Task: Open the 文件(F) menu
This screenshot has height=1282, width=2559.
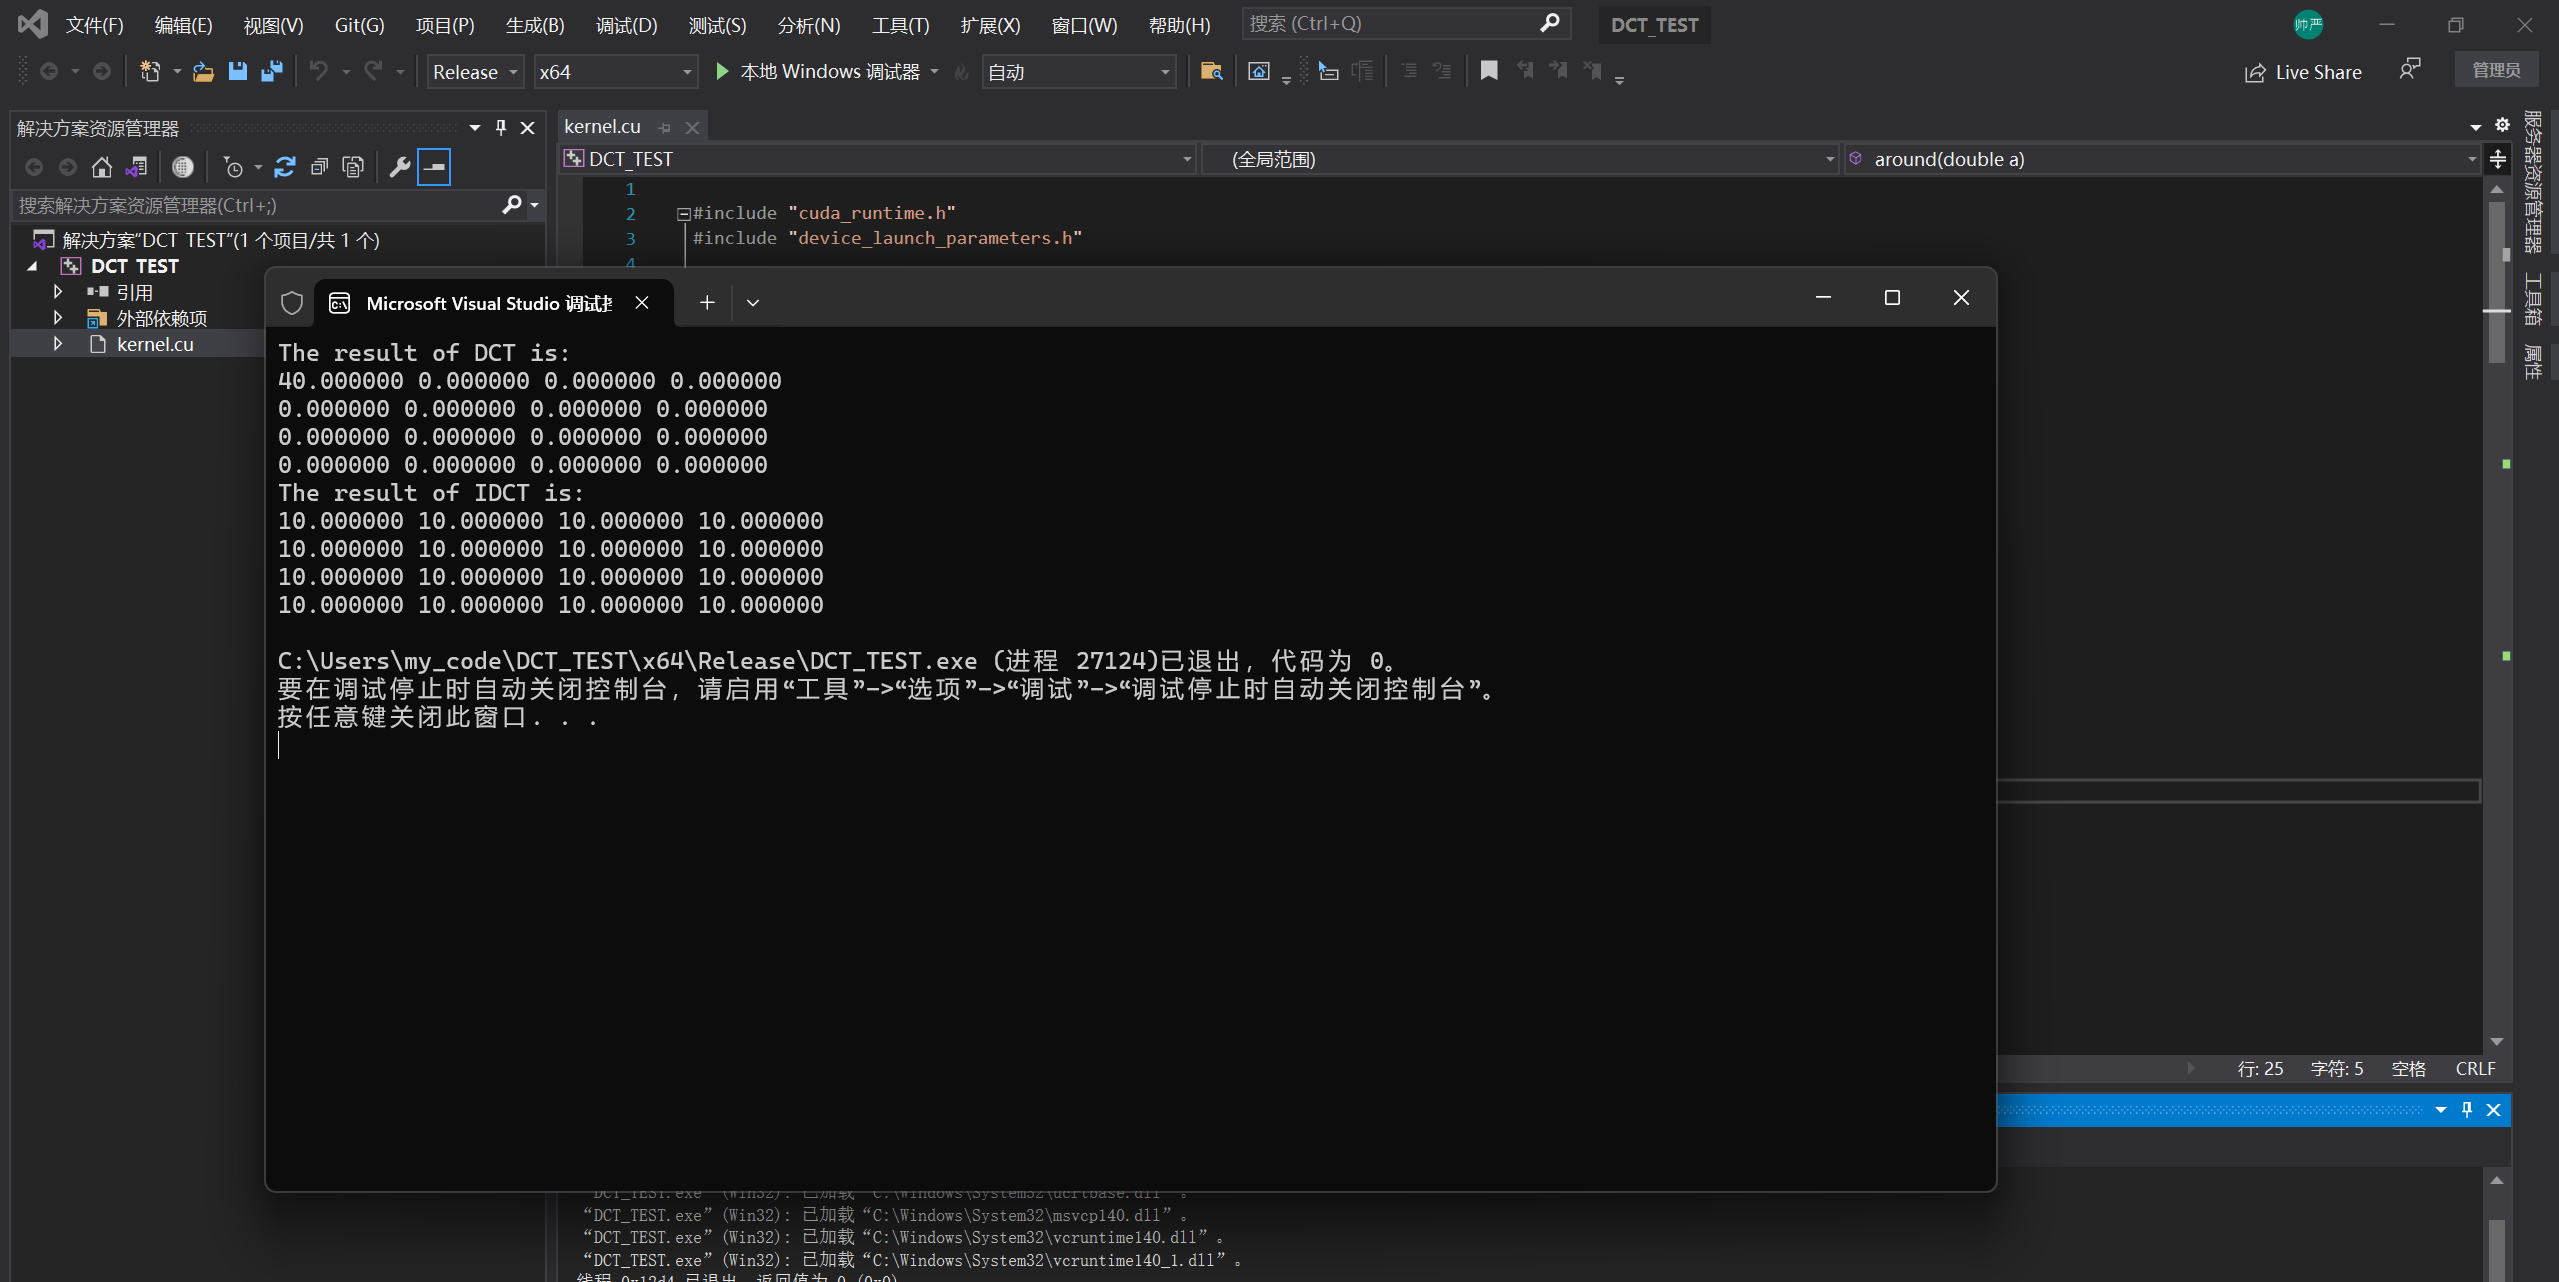Action: [95, 25]
